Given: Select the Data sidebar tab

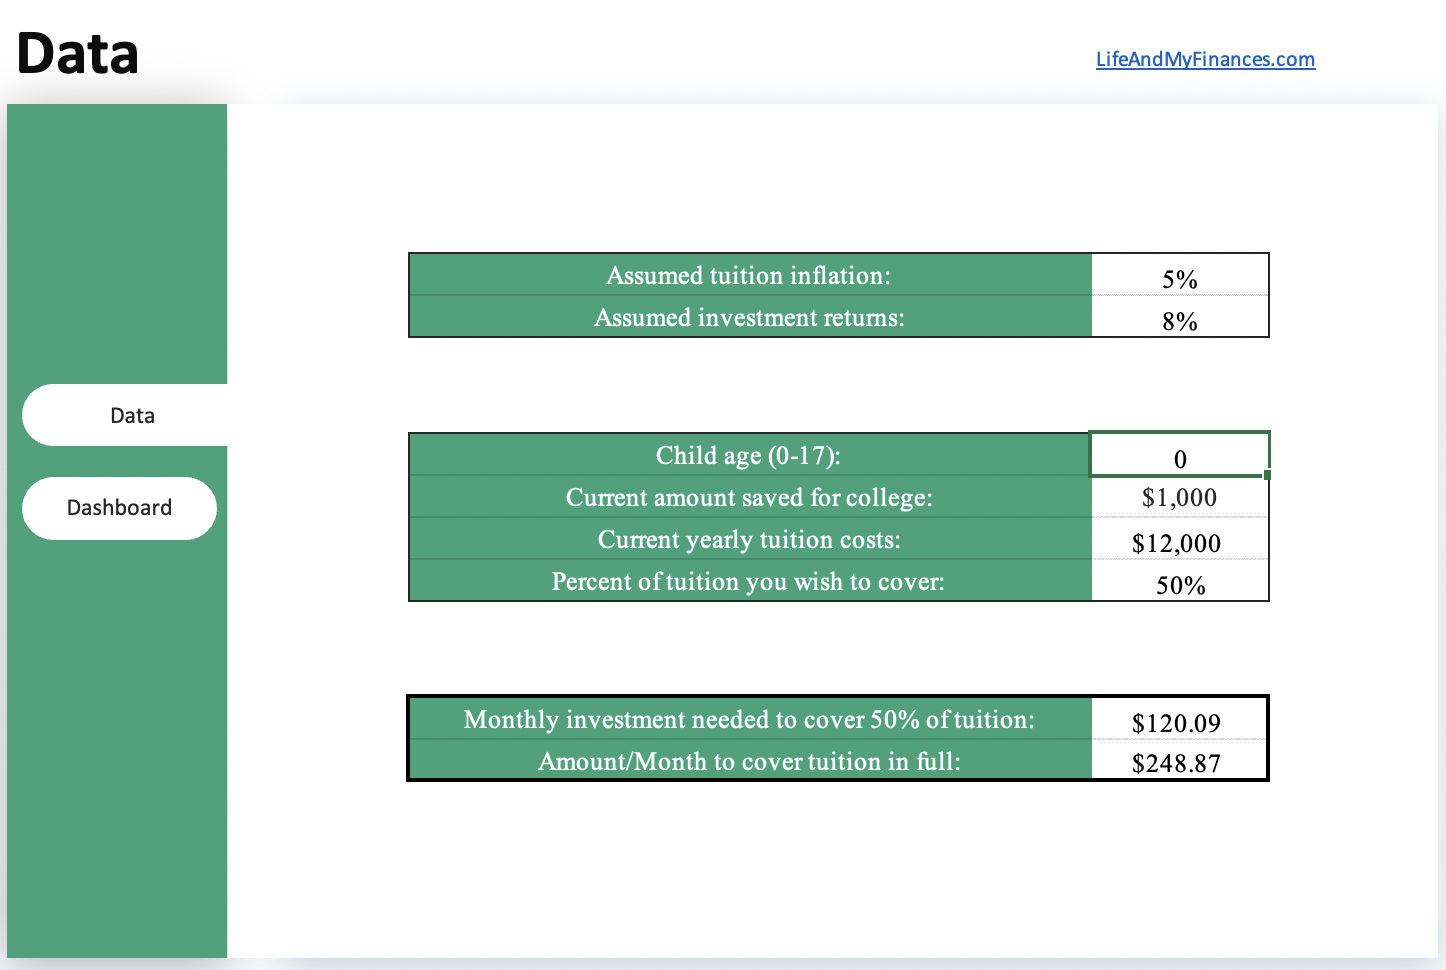Looking at the screenshot, I should [125, 415].
